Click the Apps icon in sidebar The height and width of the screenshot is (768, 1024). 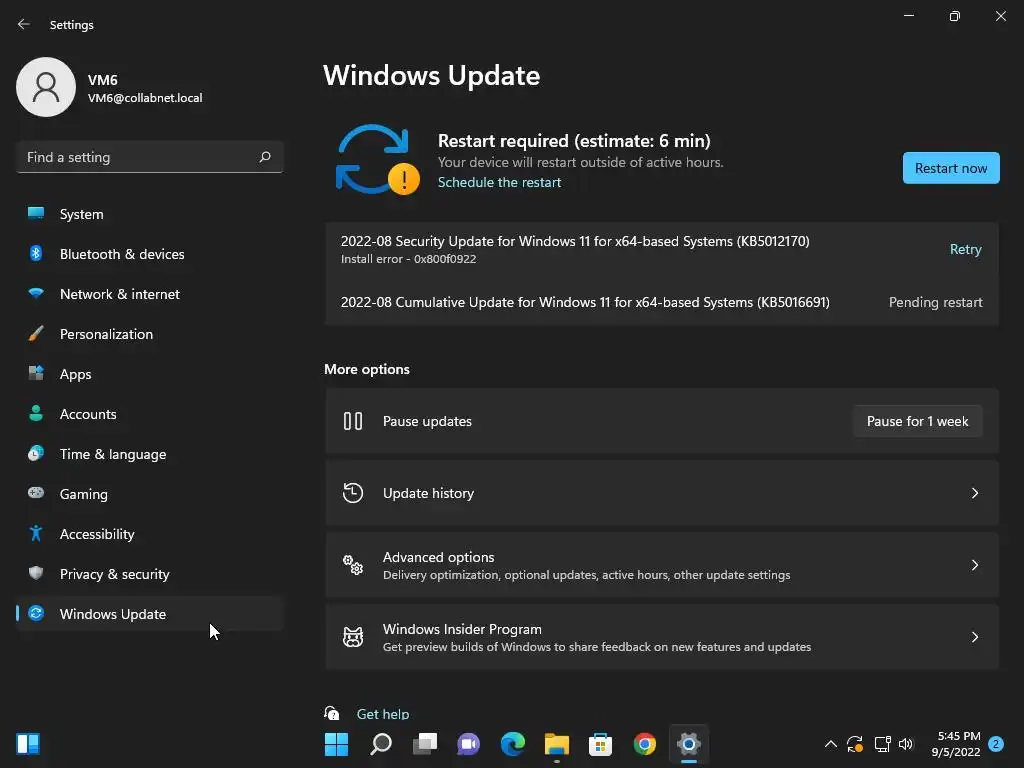click(36, 374)
